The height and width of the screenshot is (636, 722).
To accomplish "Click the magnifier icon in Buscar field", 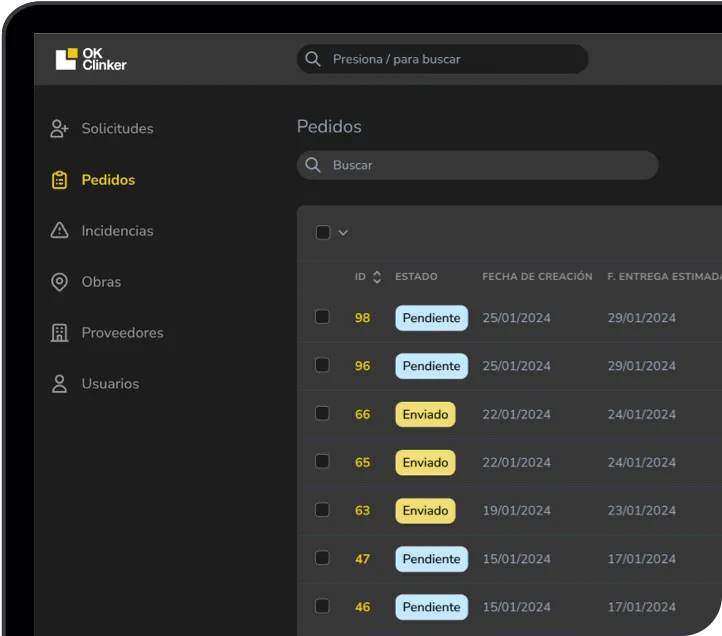I will click(x=313, y=165).
